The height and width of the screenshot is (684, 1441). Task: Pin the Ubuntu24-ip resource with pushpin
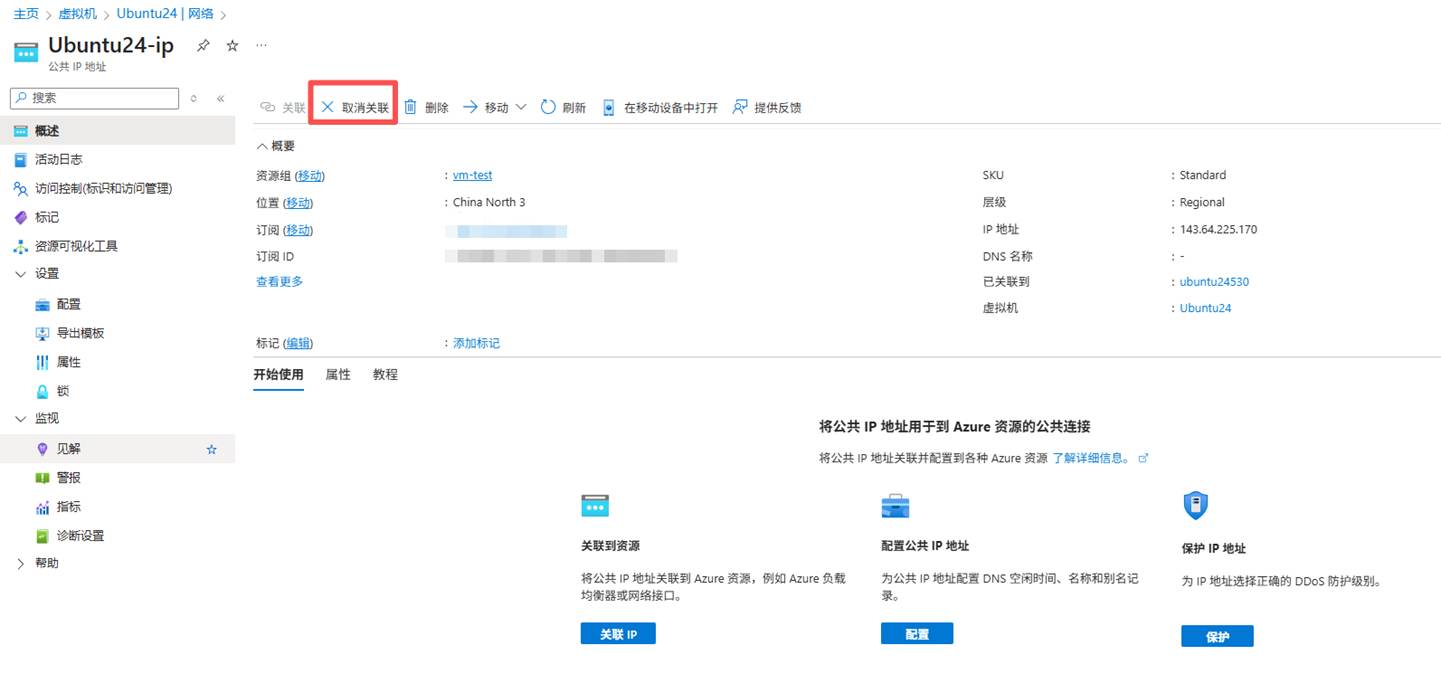203,46
